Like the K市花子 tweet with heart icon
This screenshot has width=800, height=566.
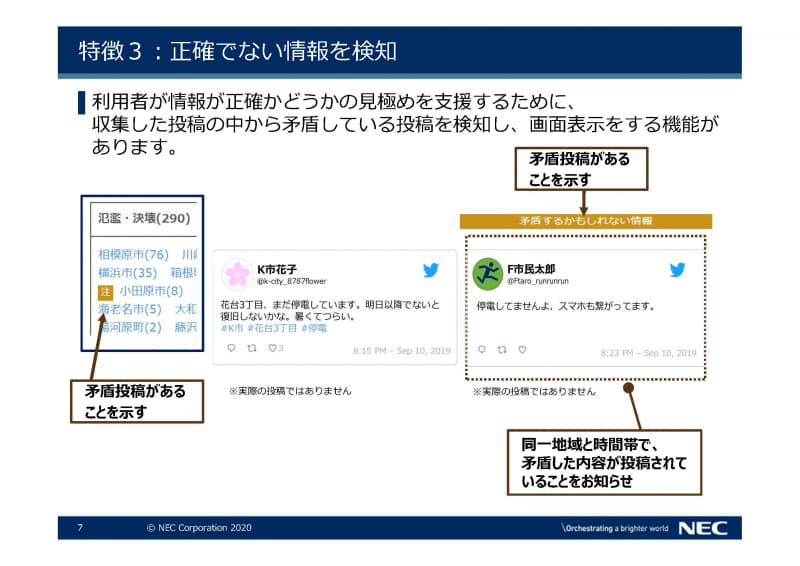pos(272,348)
